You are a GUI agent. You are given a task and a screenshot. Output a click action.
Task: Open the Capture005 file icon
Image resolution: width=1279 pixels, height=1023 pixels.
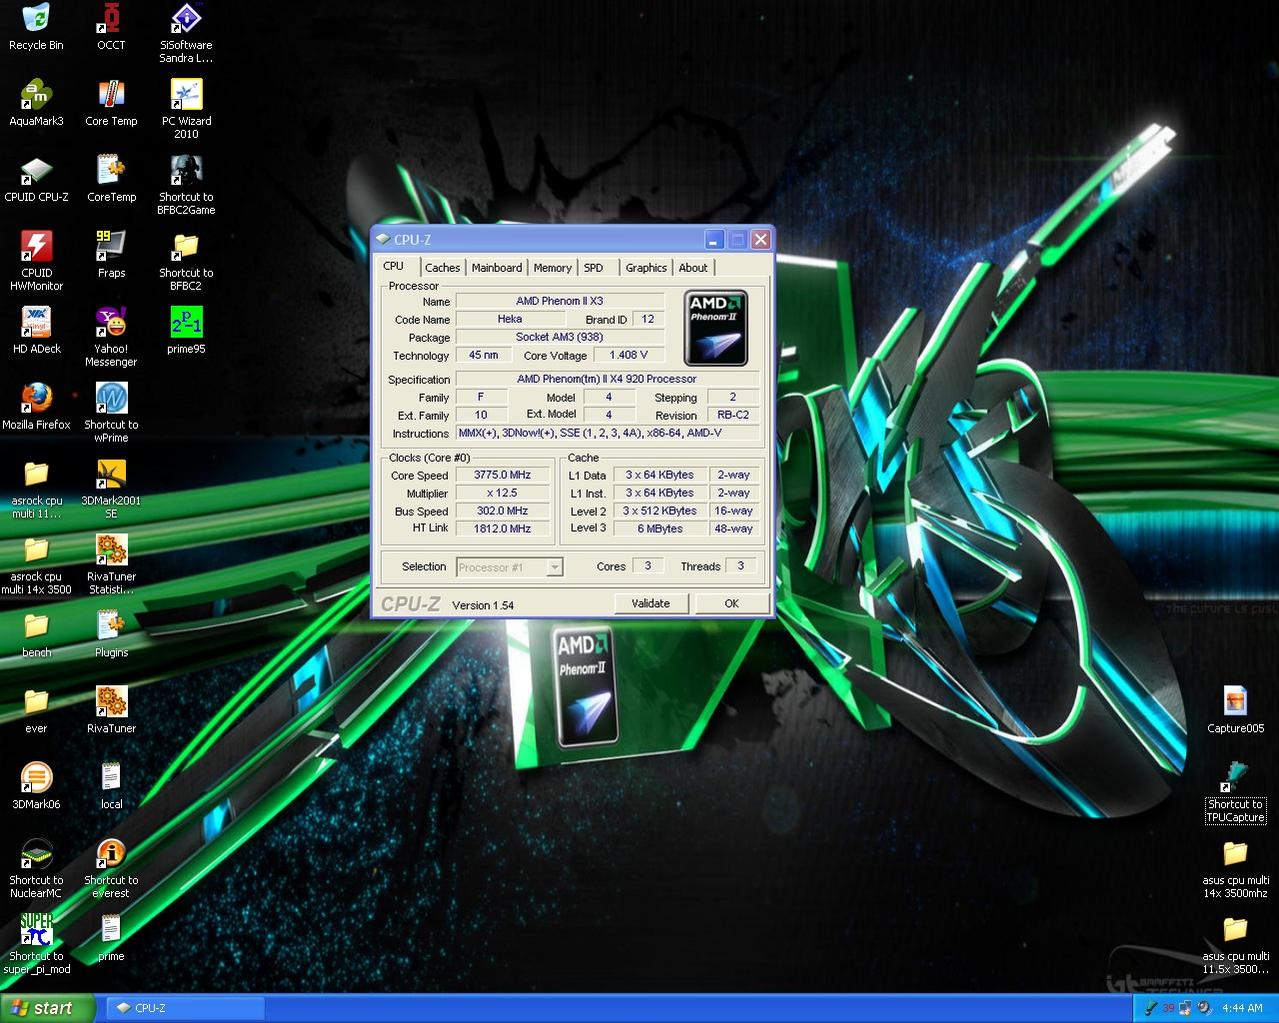1235,711
